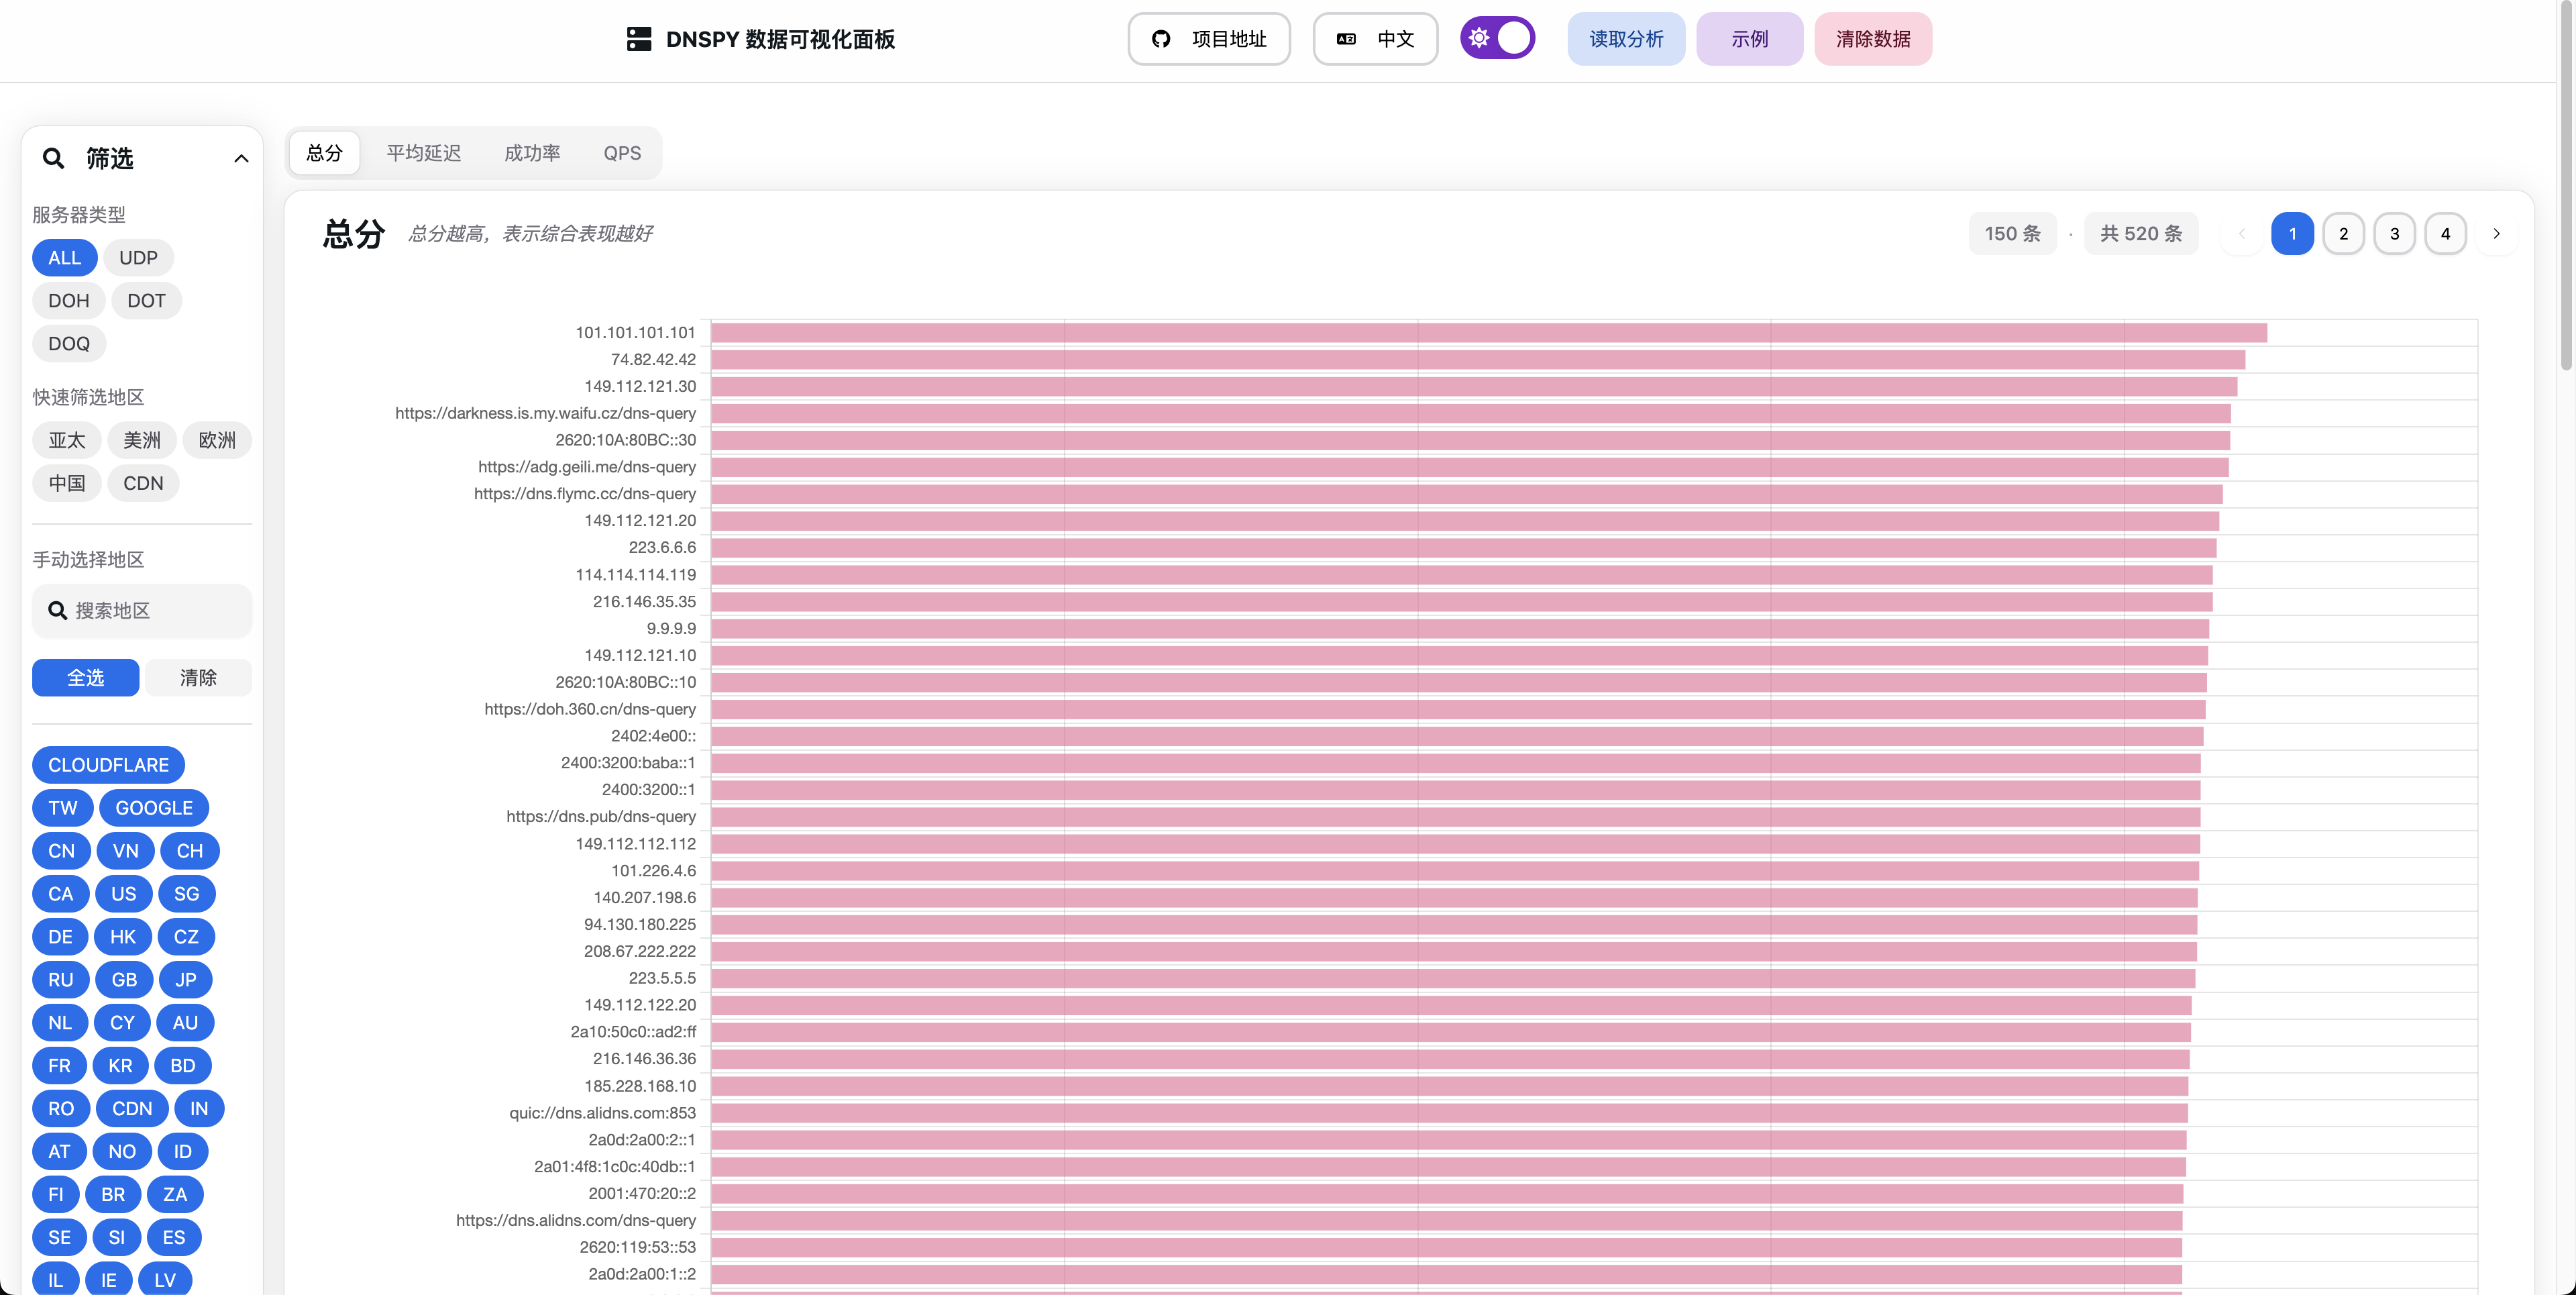Quick filter region 中国

pos(67,483)
